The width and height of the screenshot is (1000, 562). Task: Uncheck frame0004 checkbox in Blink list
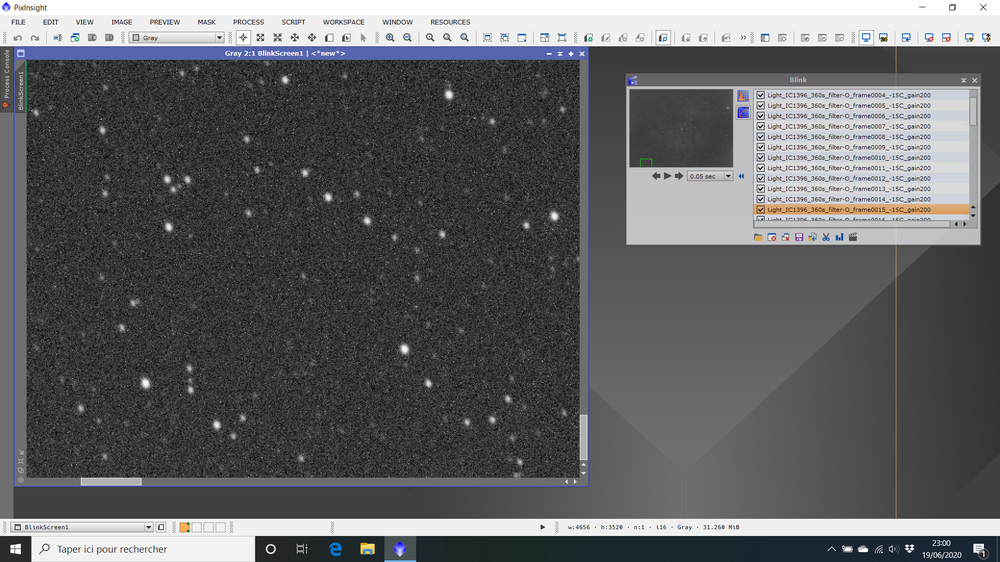(x=760, y=95)
